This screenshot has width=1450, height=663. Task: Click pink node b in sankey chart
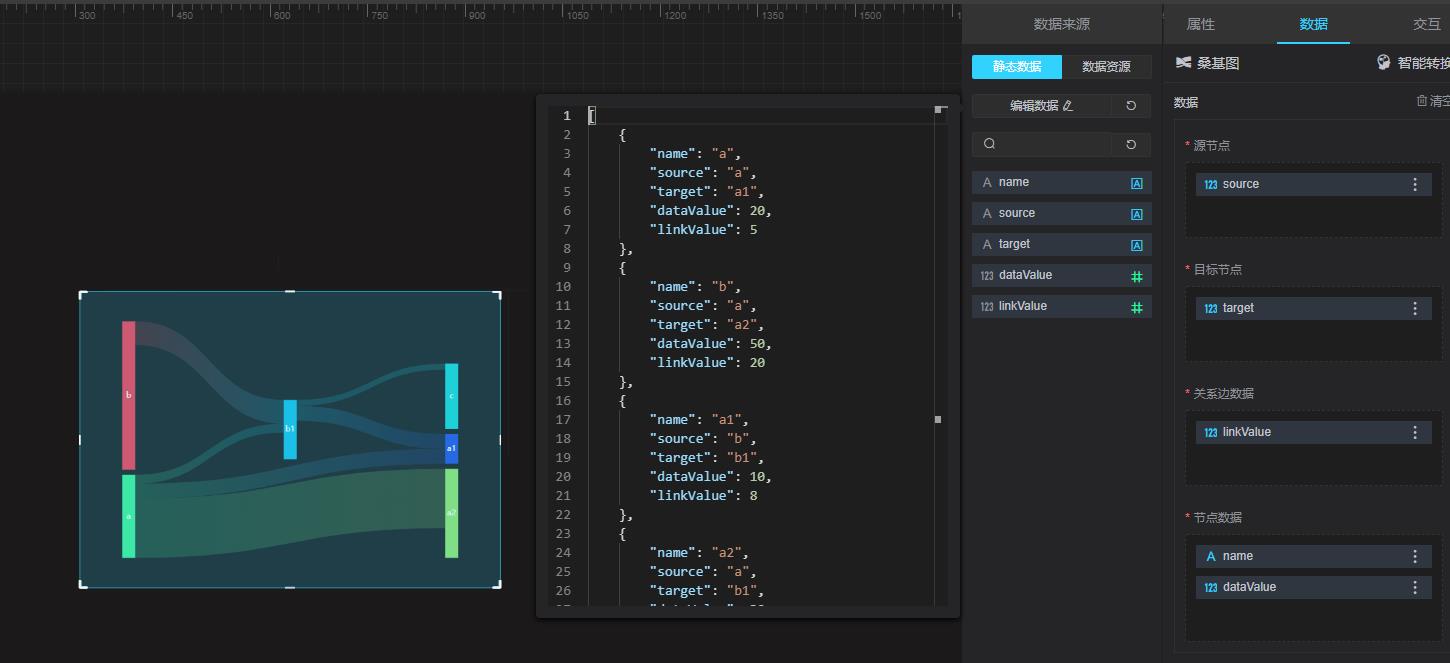pyautogui.click(x=128, y=395)
